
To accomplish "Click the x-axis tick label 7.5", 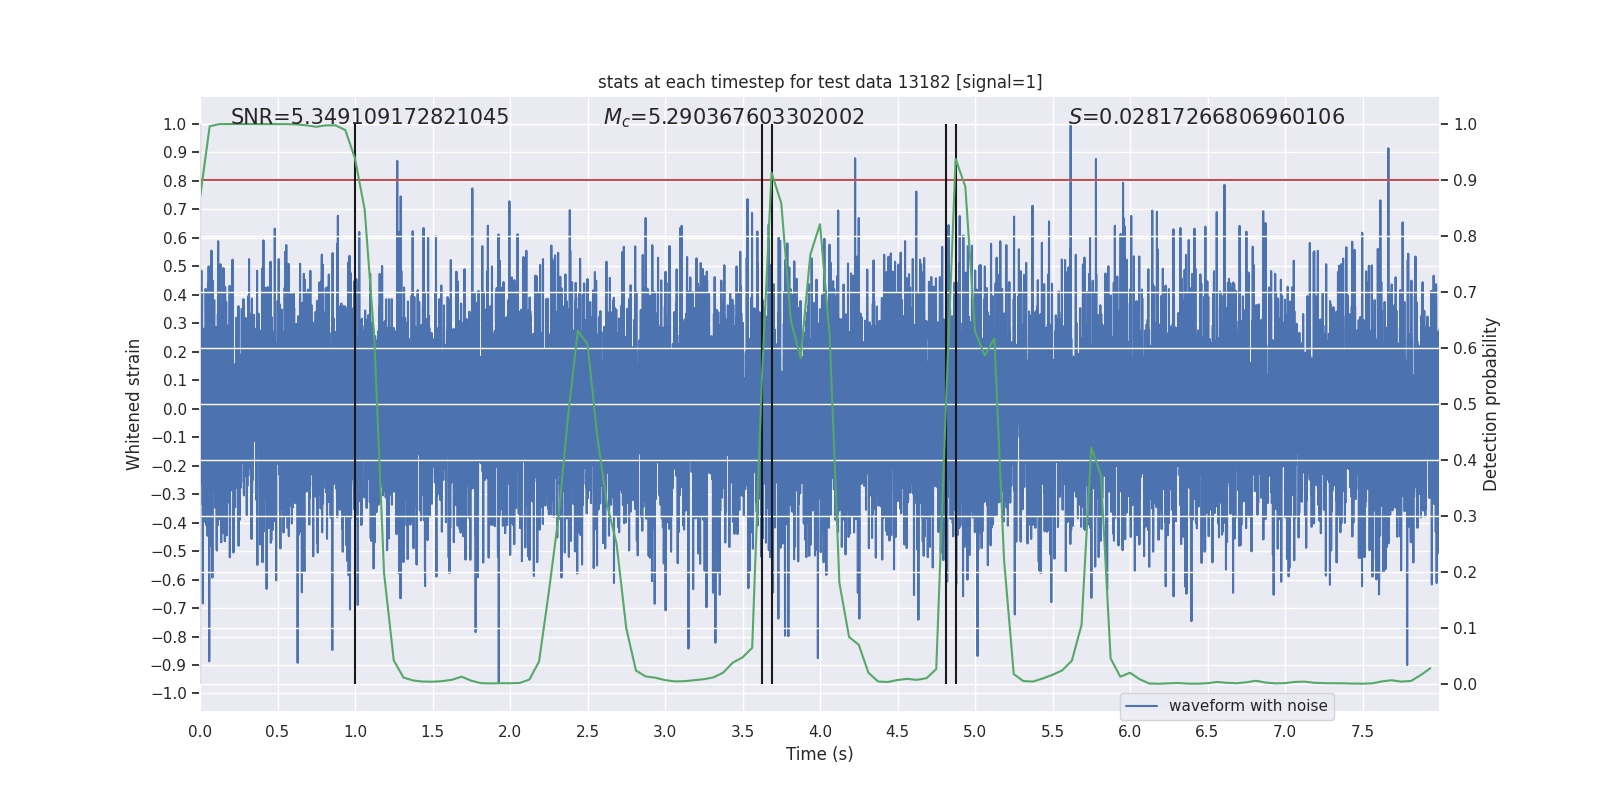I will (1362, 732).
